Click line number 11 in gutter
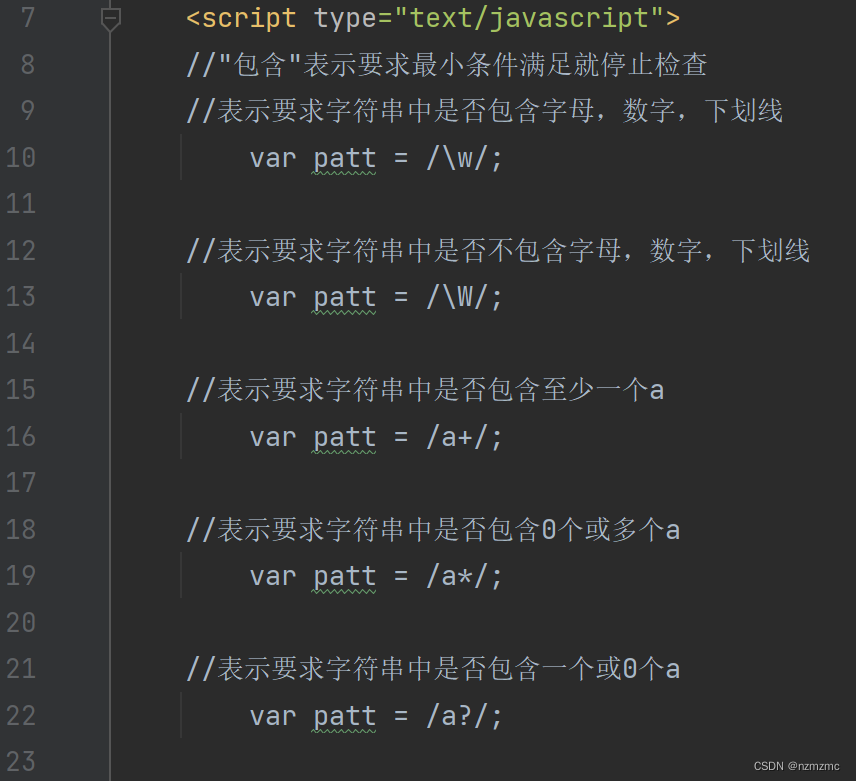Viewport: 856px width, 781px height. [21, 204]
